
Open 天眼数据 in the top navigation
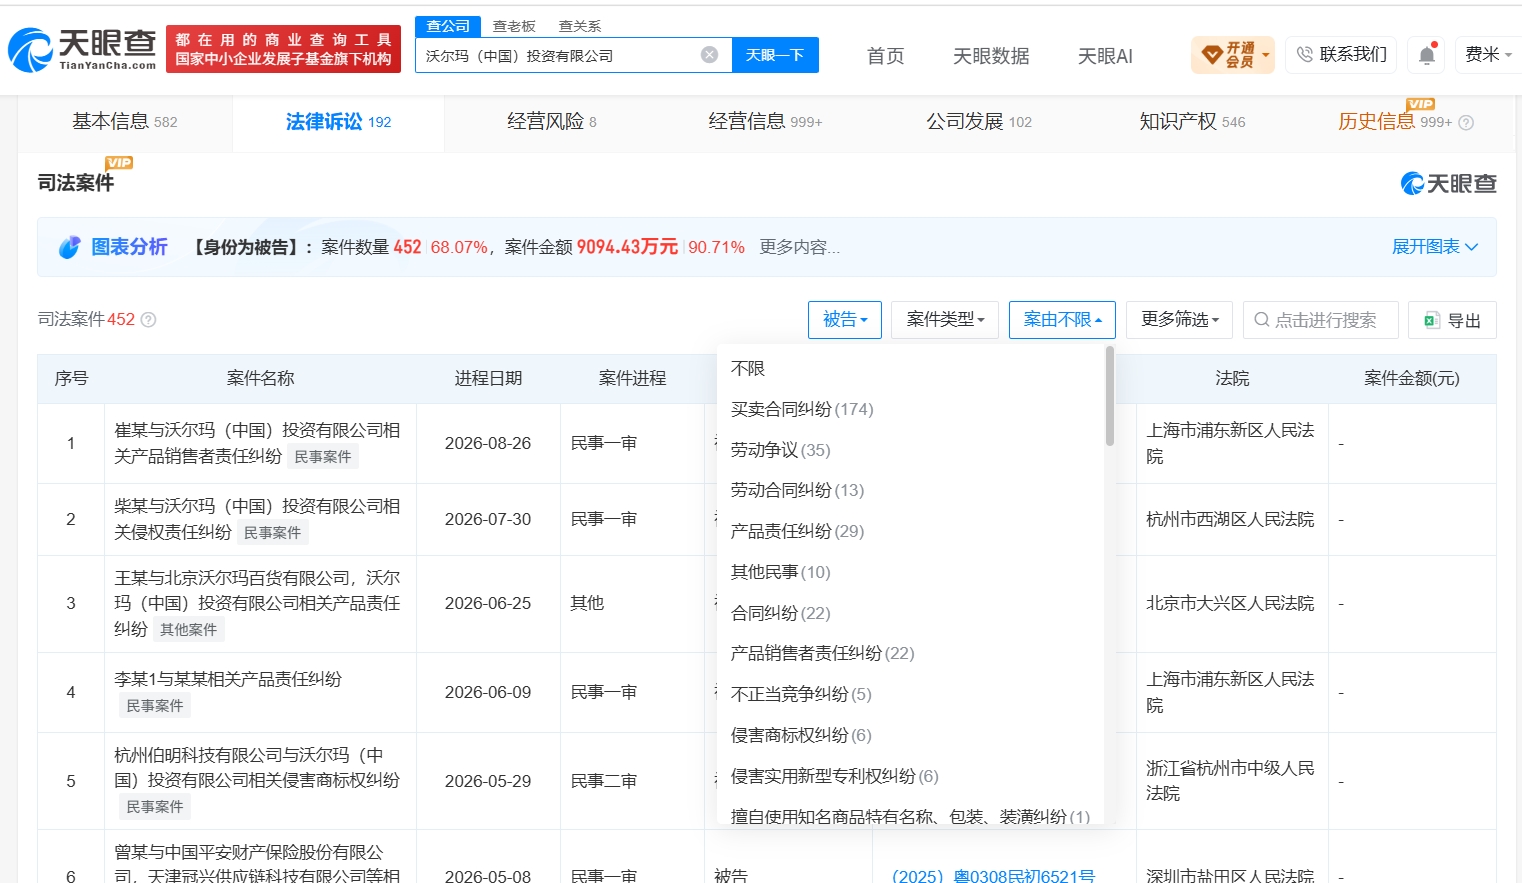(991, 56)
